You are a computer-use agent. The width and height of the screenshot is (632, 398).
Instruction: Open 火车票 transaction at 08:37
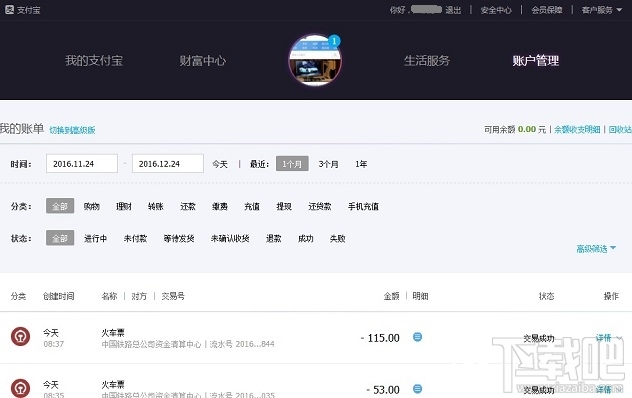113,333
